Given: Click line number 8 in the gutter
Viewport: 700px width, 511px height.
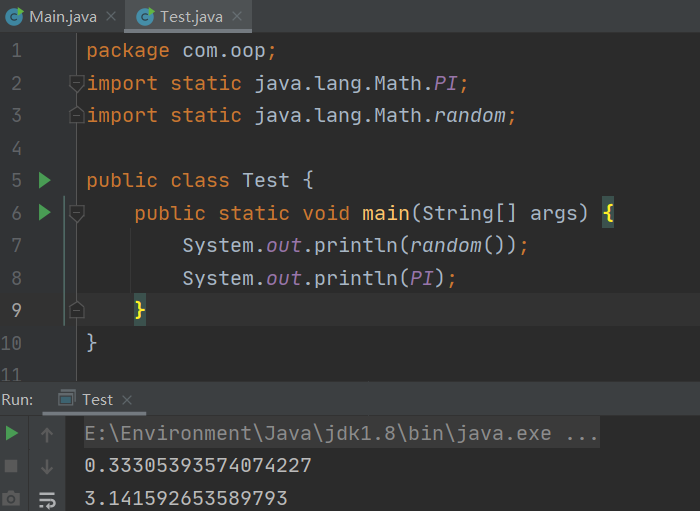Looking at the screenshot, I should (15, 278).
